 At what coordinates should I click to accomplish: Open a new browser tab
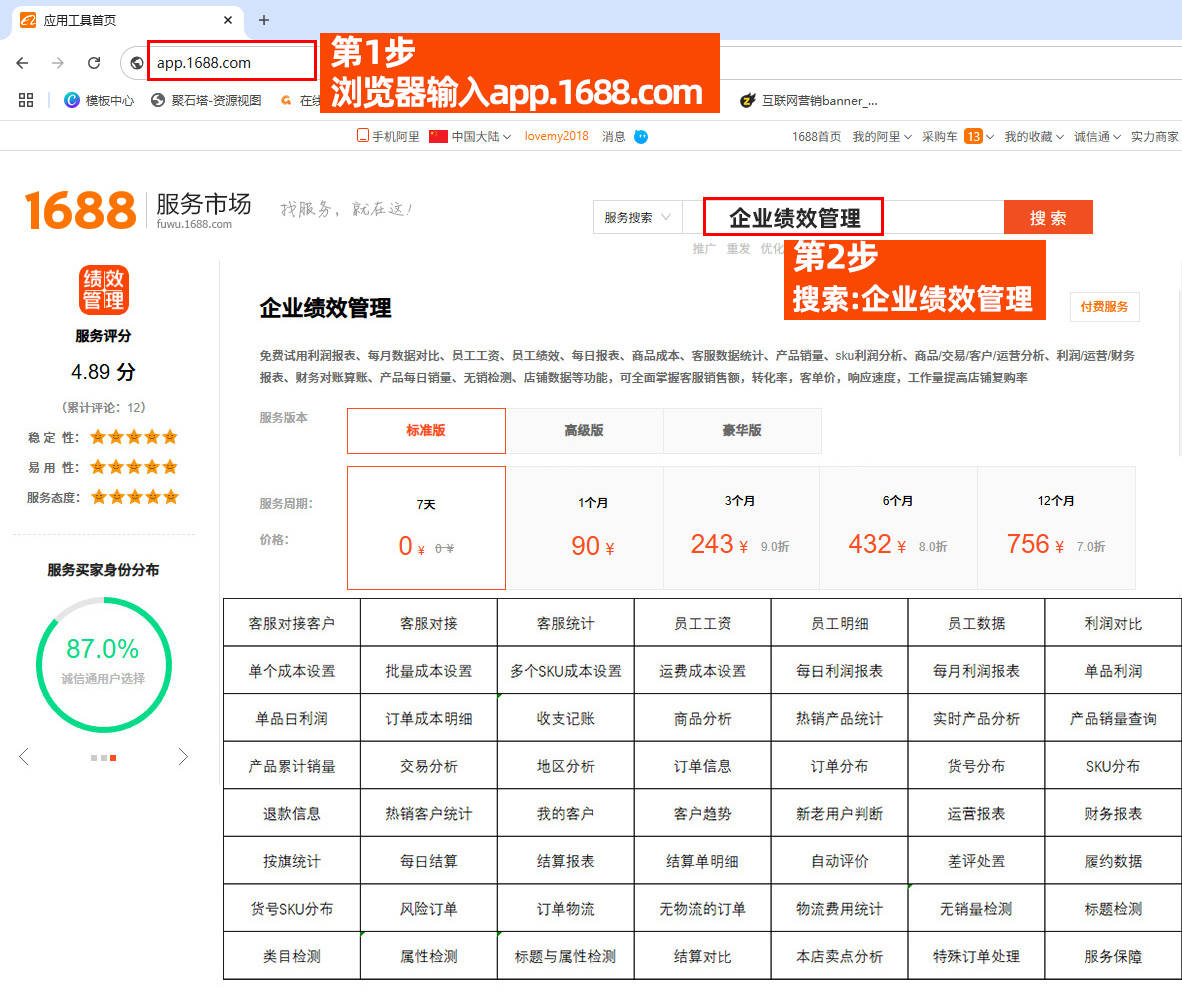tap(264, 20)
